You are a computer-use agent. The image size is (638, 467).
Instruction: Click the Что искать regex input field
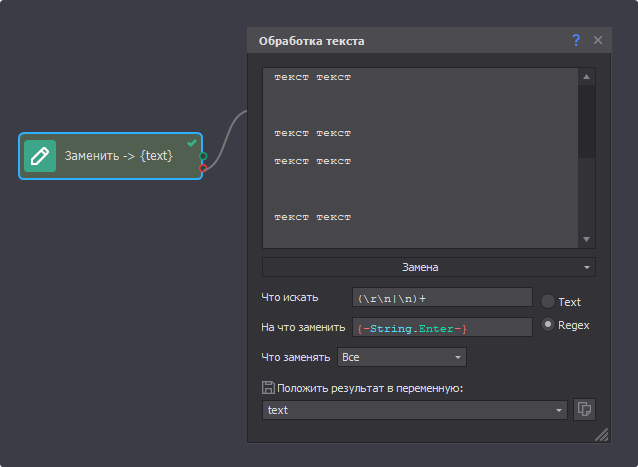pyautogui.click(x=441, y=297)
